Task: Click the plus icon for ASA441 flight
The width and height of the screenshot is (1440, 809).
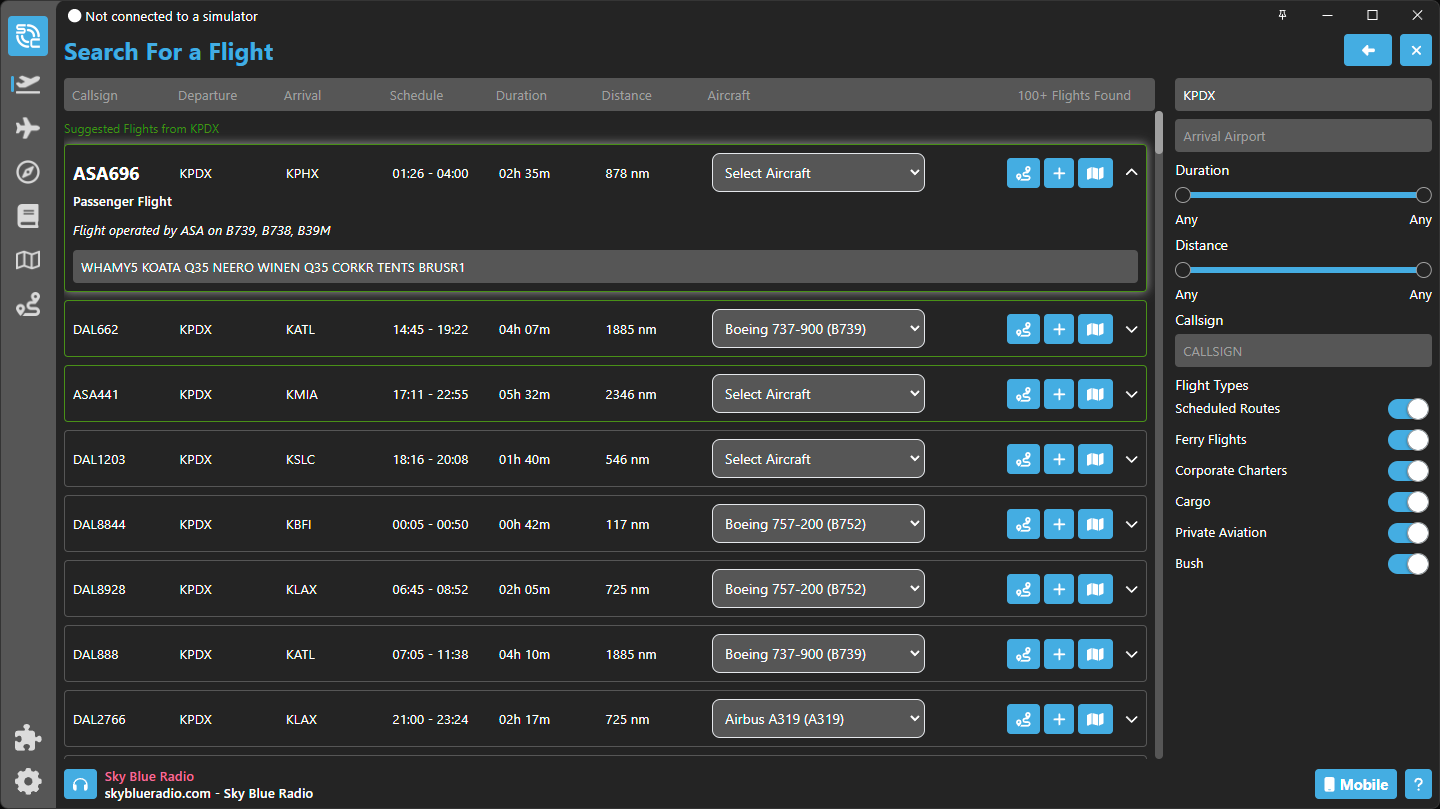Action: point(1059,394)
